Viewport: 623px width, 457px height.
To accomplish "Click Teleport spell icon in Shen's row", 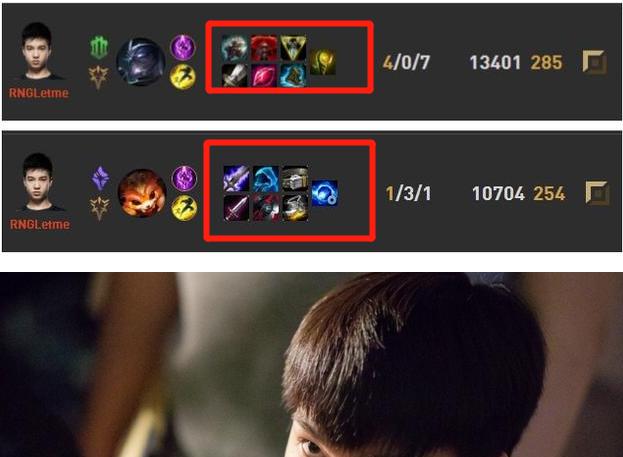I will pyautogui.click(x=183, y=47).
